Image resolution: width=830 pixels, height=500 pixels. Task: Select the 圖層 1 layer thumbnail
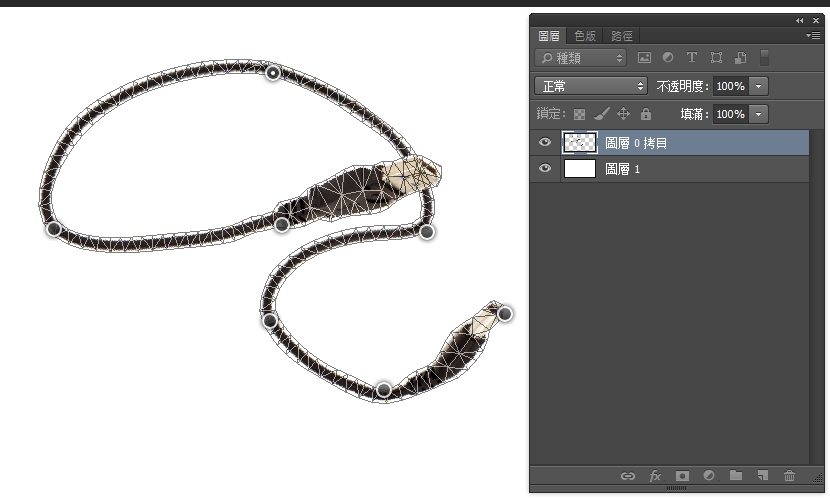(580, 169)
